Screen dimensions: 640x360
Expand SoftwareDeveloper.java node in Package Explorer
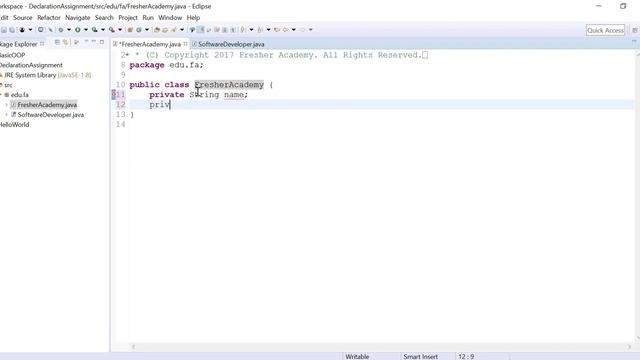coord(7,115)
